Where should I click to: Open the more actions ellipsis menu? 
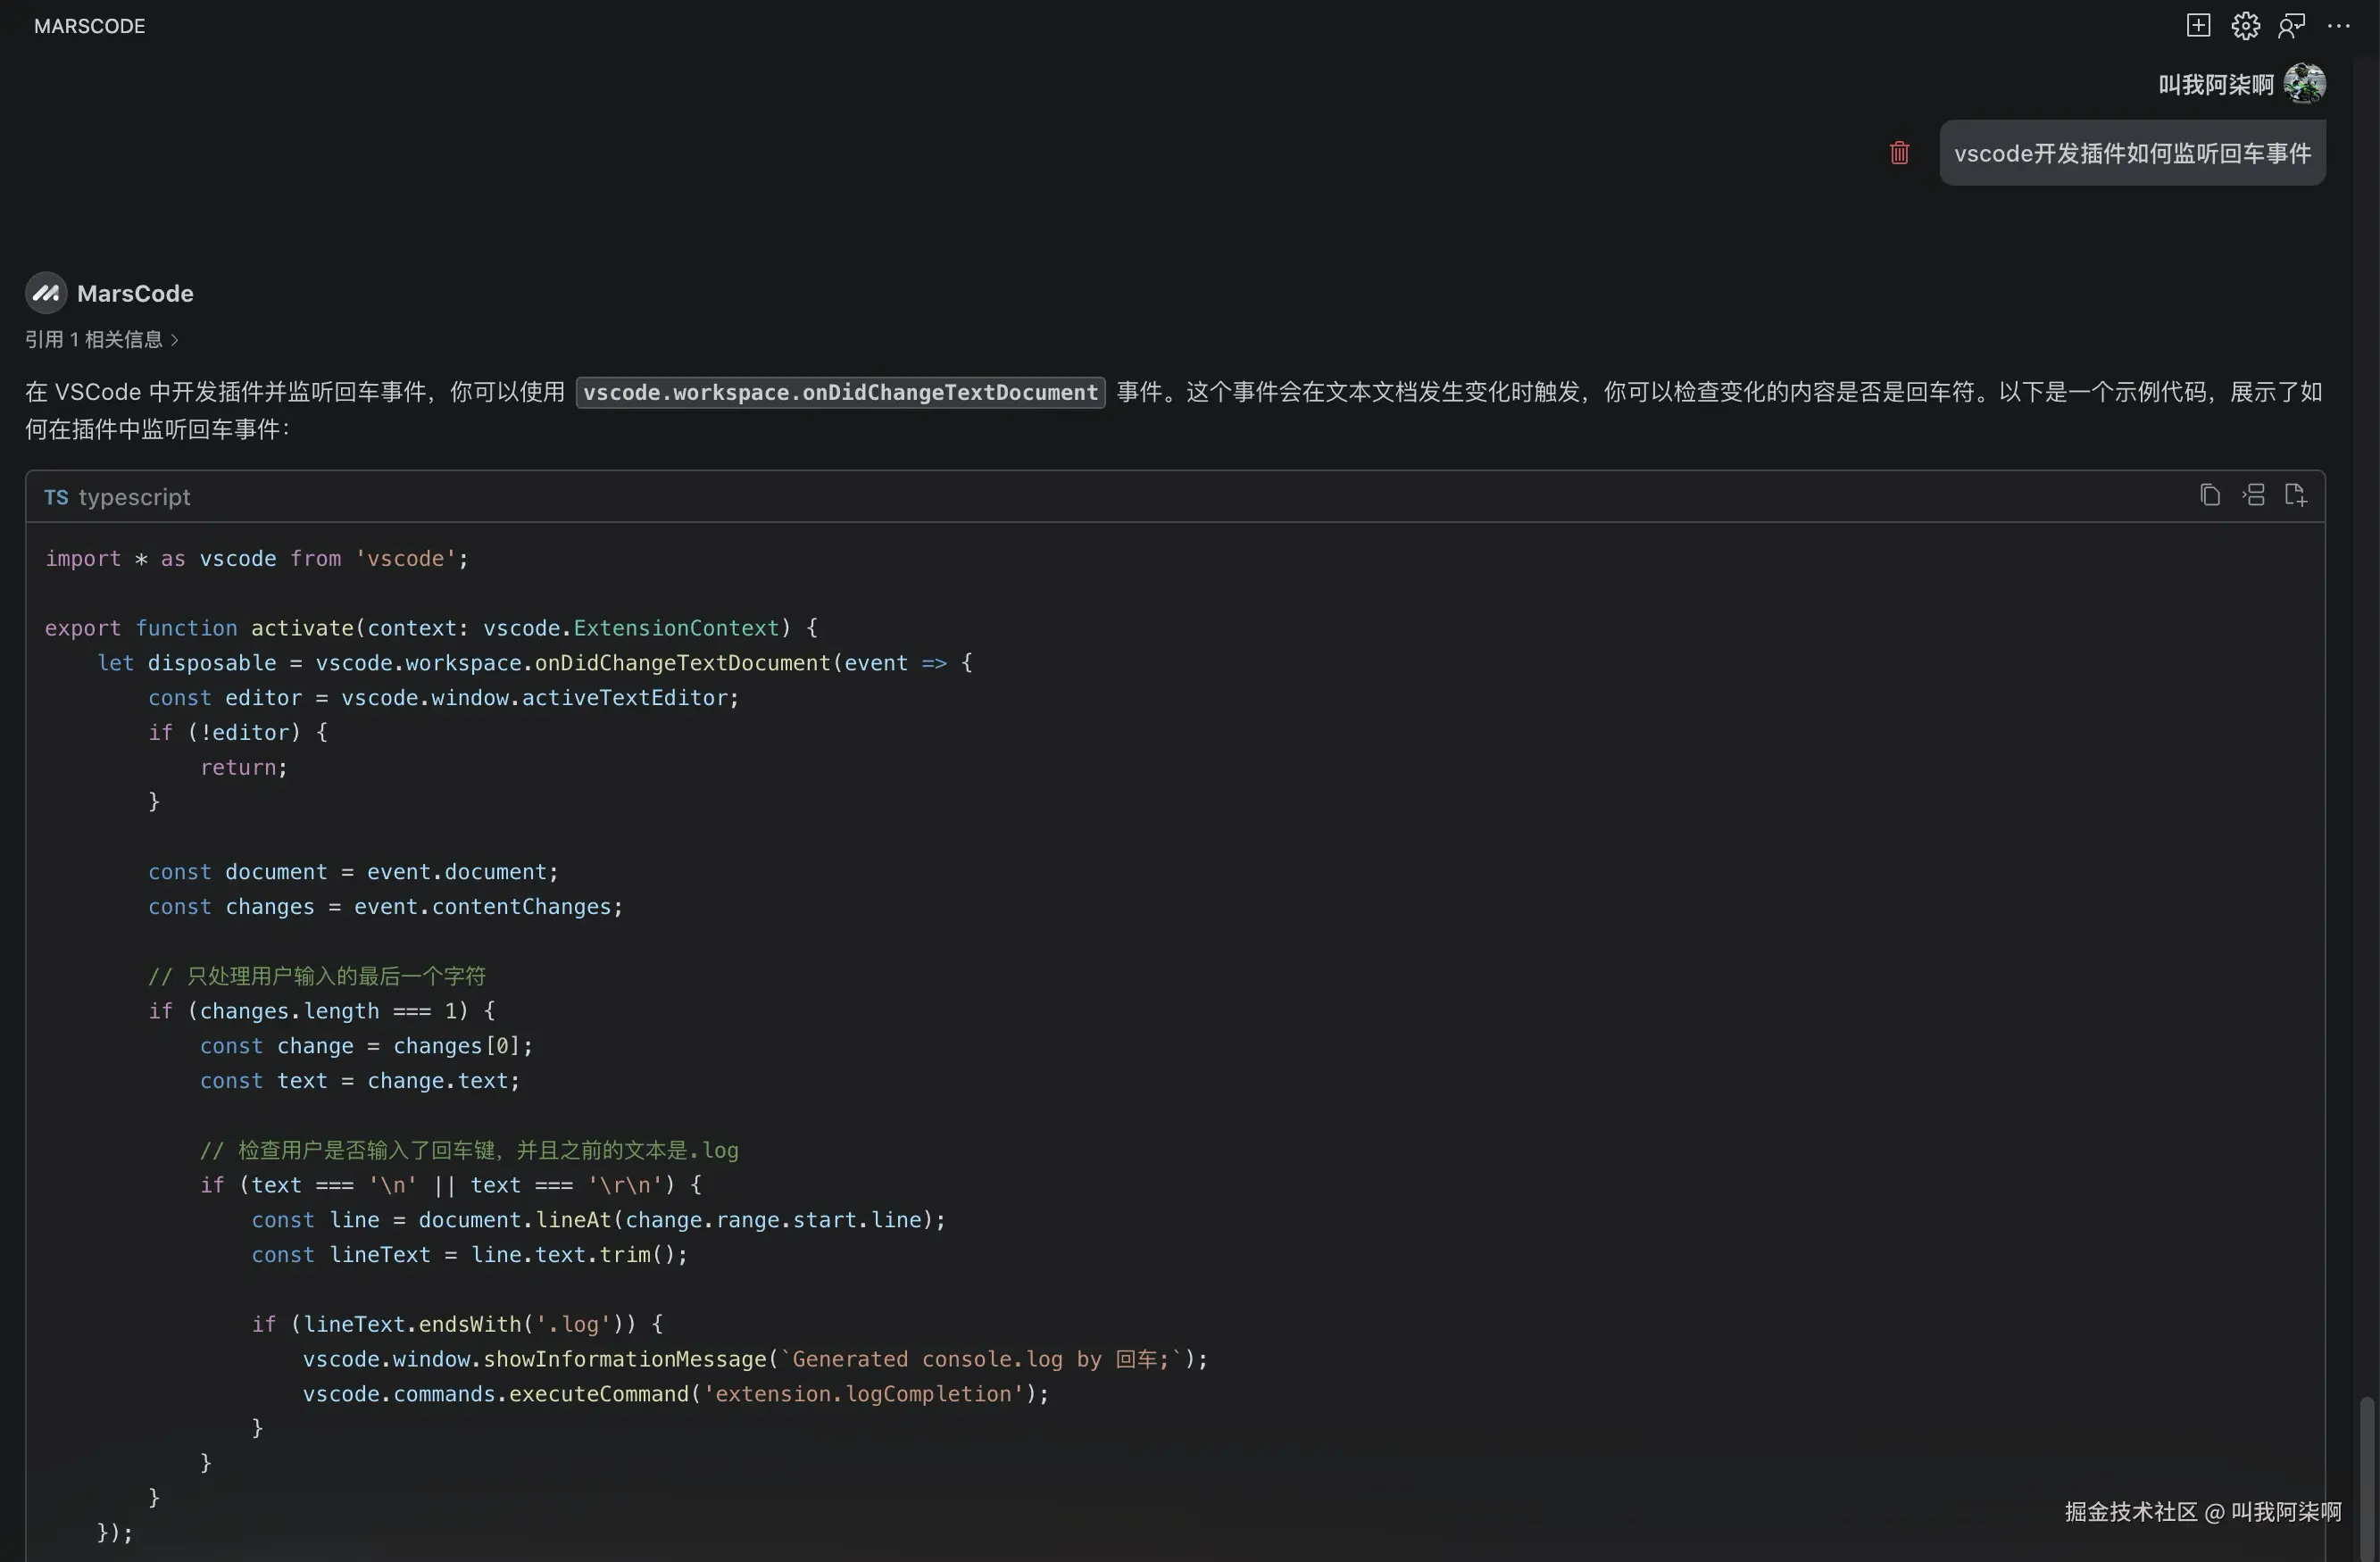click(x=2338, y=25)
